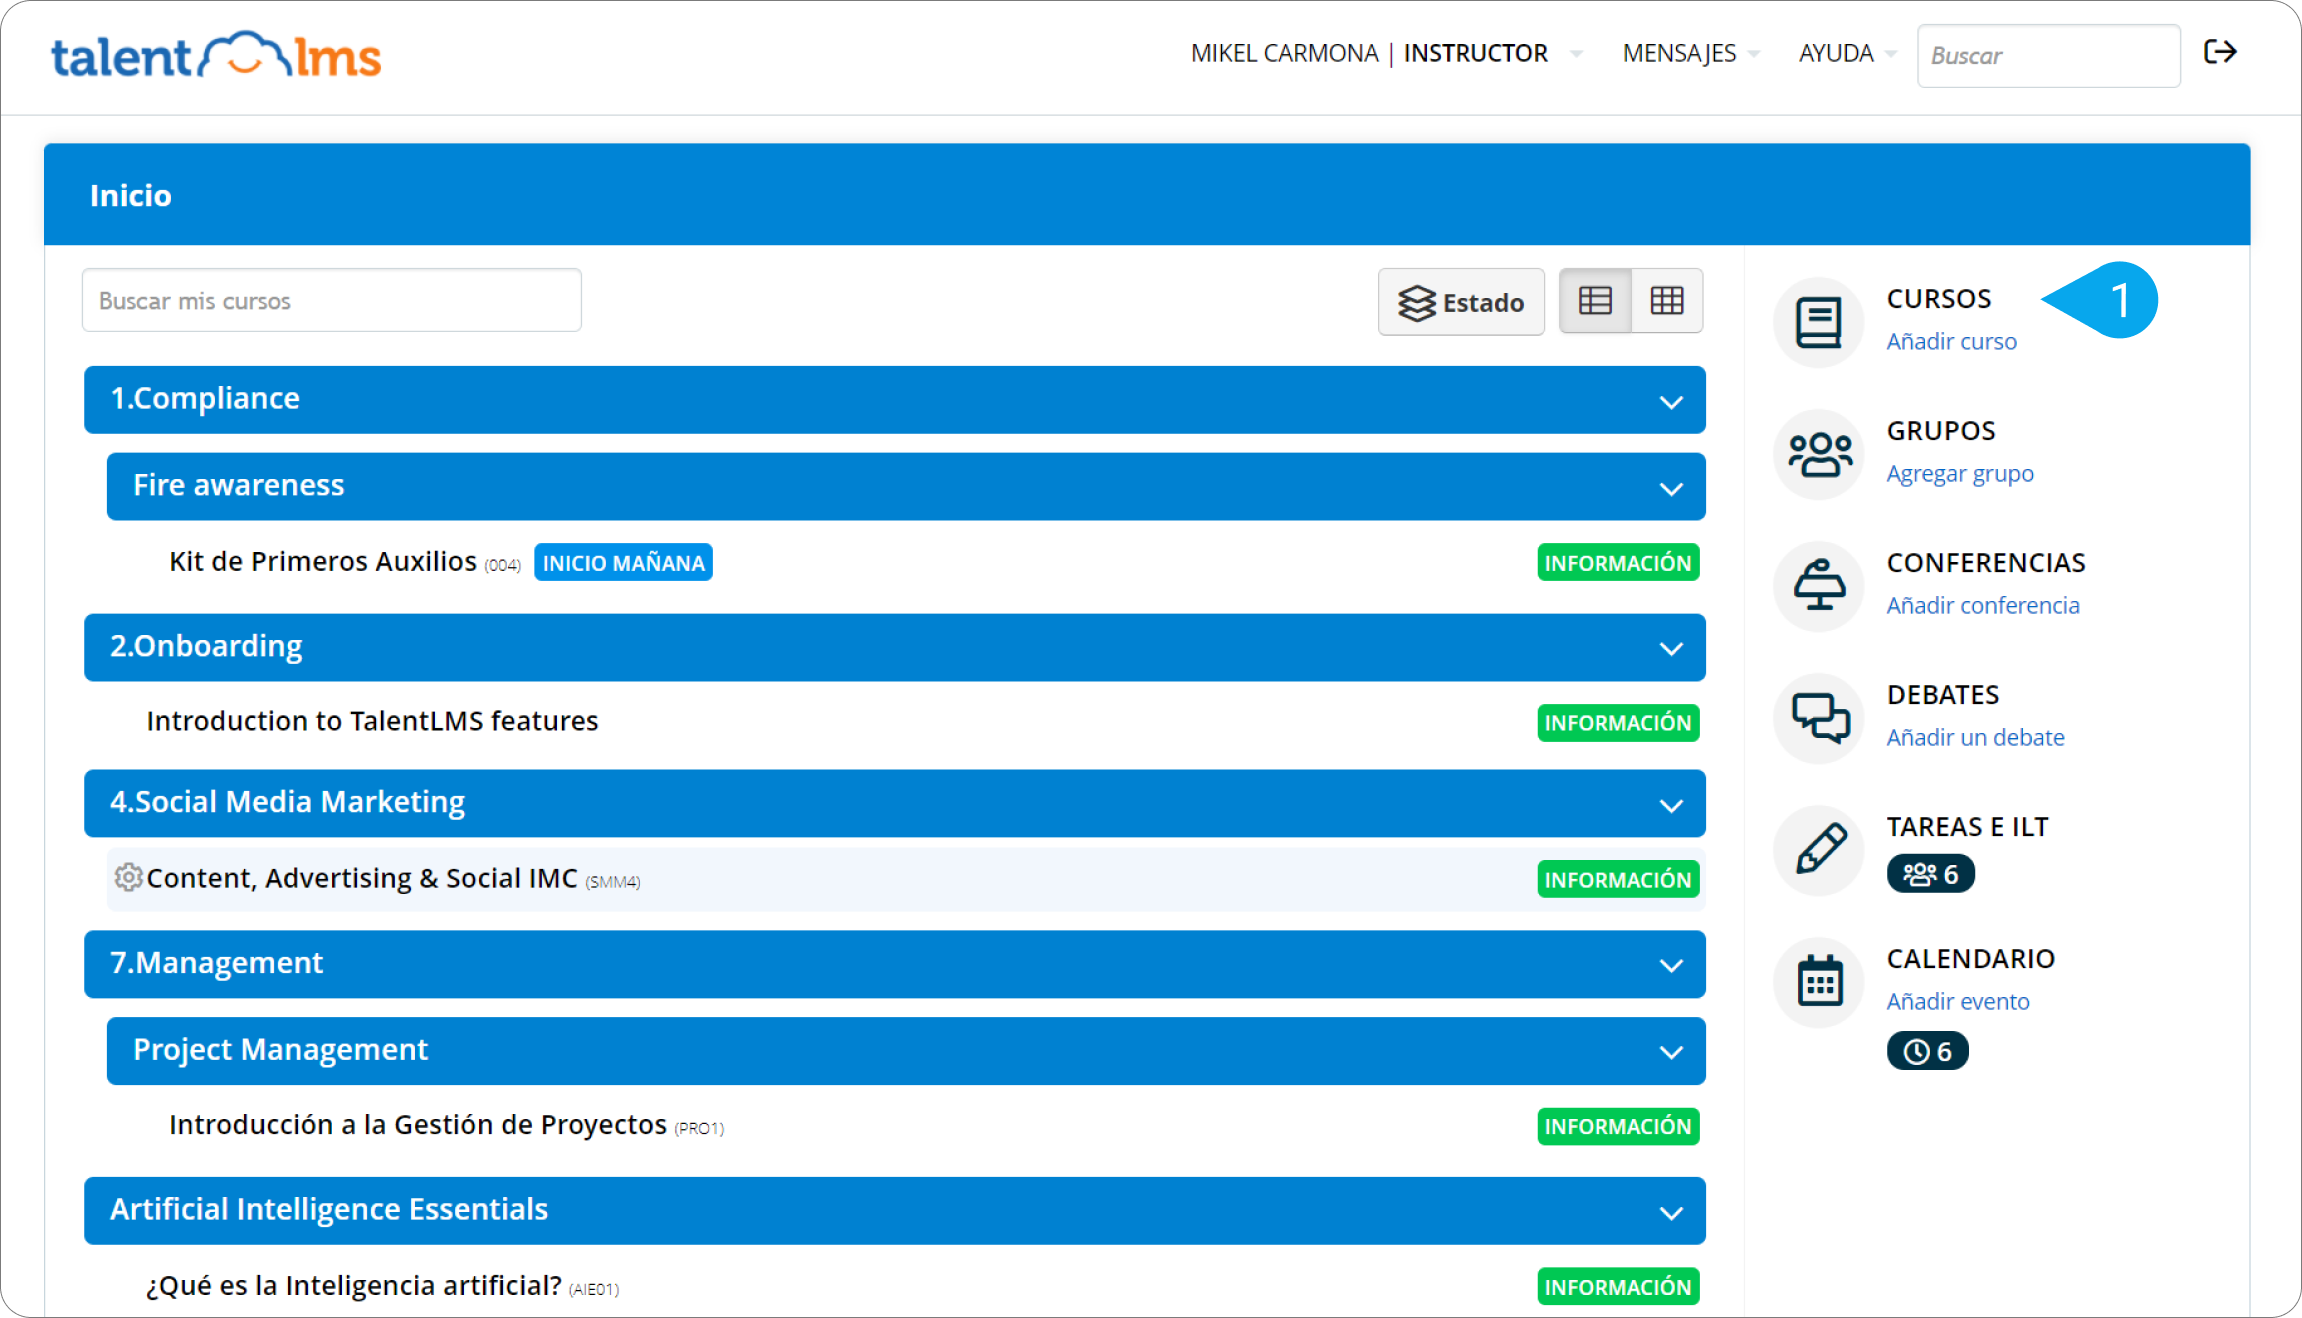
Task: Click the Tareas e ILT badge showing 6
Action: [1930, 874]
